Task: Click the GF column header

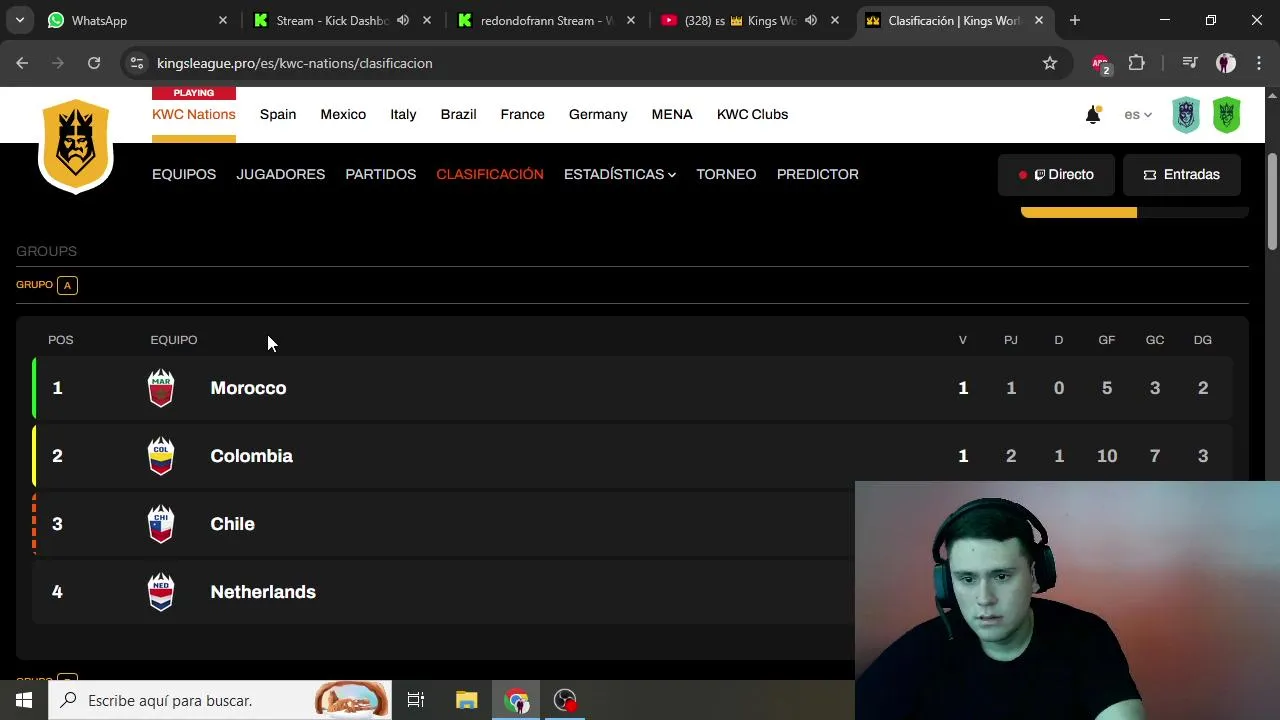Action: pos(1106,340)
